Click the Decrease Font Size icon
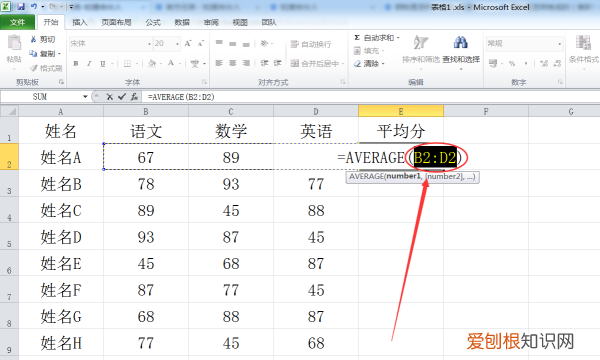This screenshot has height=360, width=600. [x=201, y=44]
